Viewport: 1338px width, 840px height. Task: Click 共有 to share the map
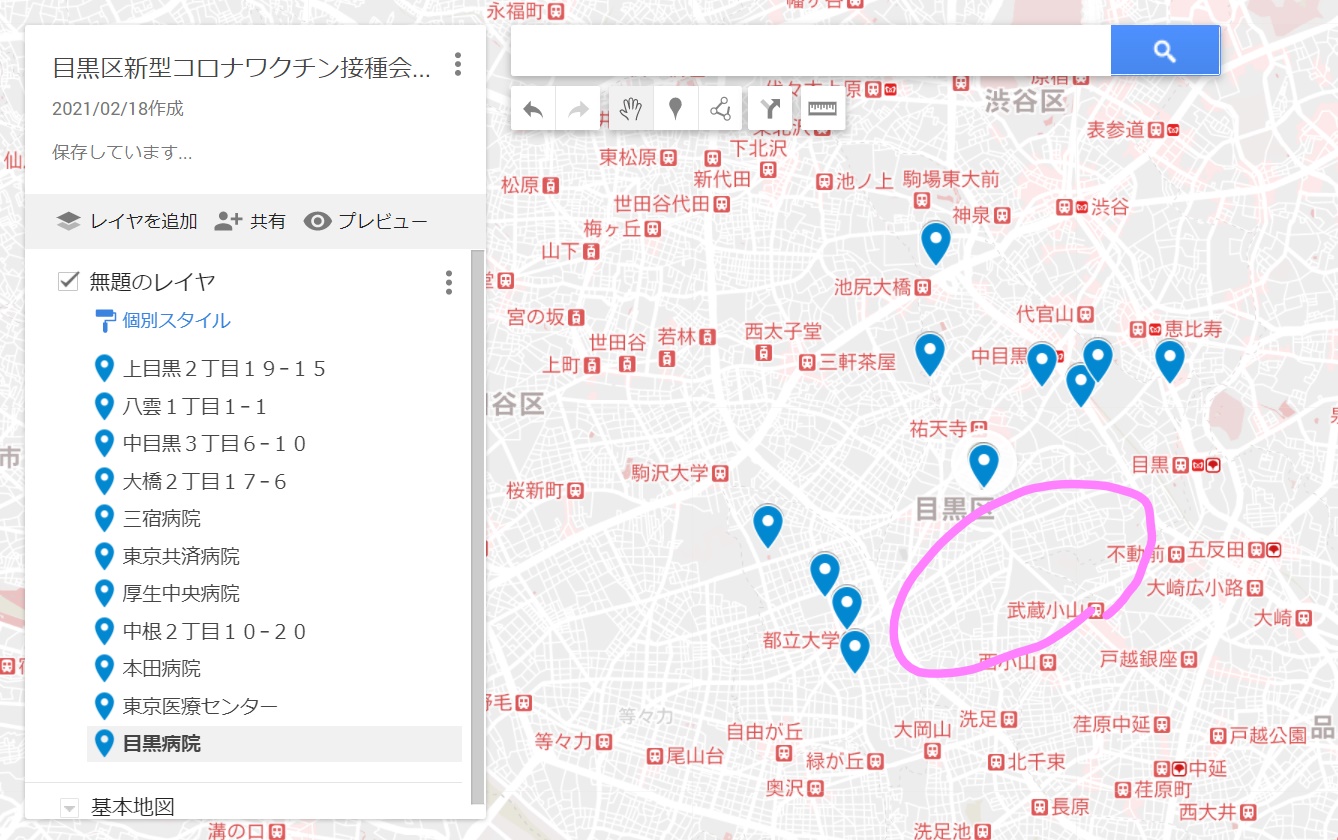click(250, 222)
